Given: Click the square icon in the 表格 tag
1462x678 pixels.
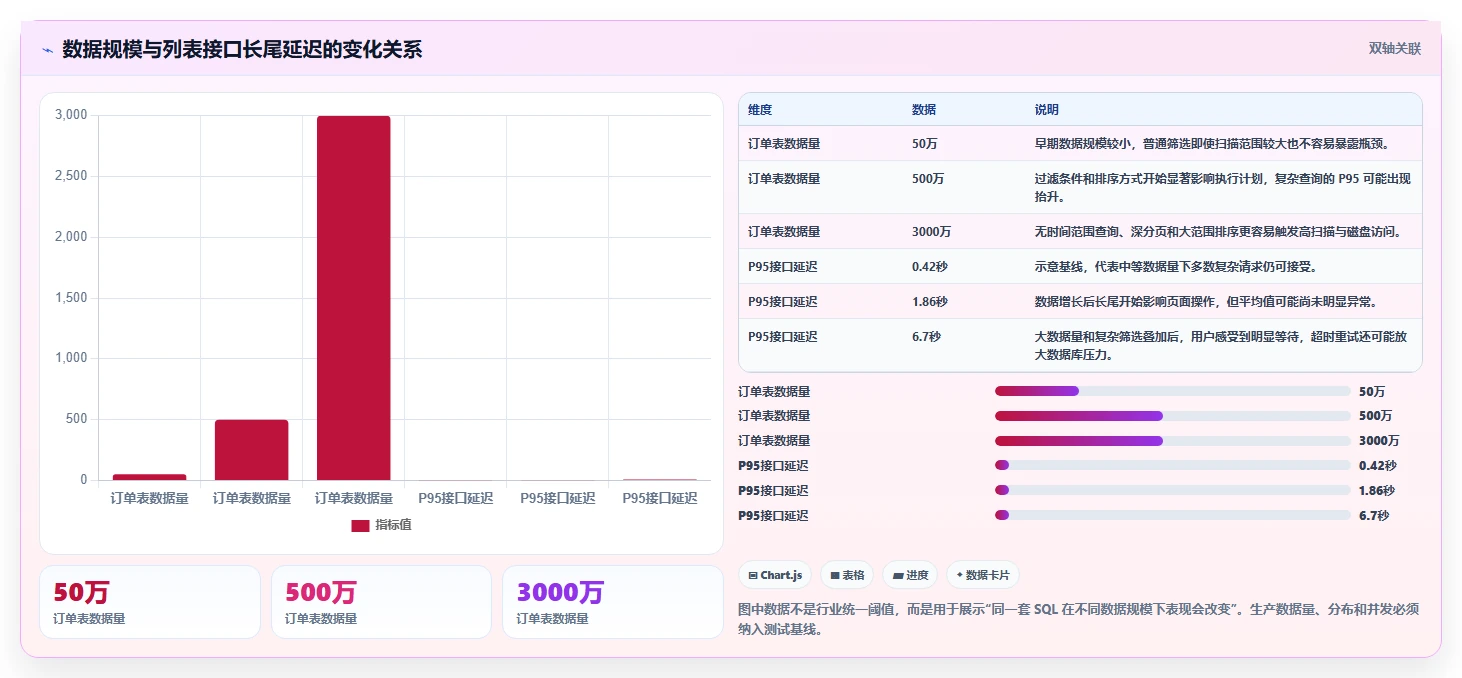Looking at the screenshot, I should (x=835, y=576).
